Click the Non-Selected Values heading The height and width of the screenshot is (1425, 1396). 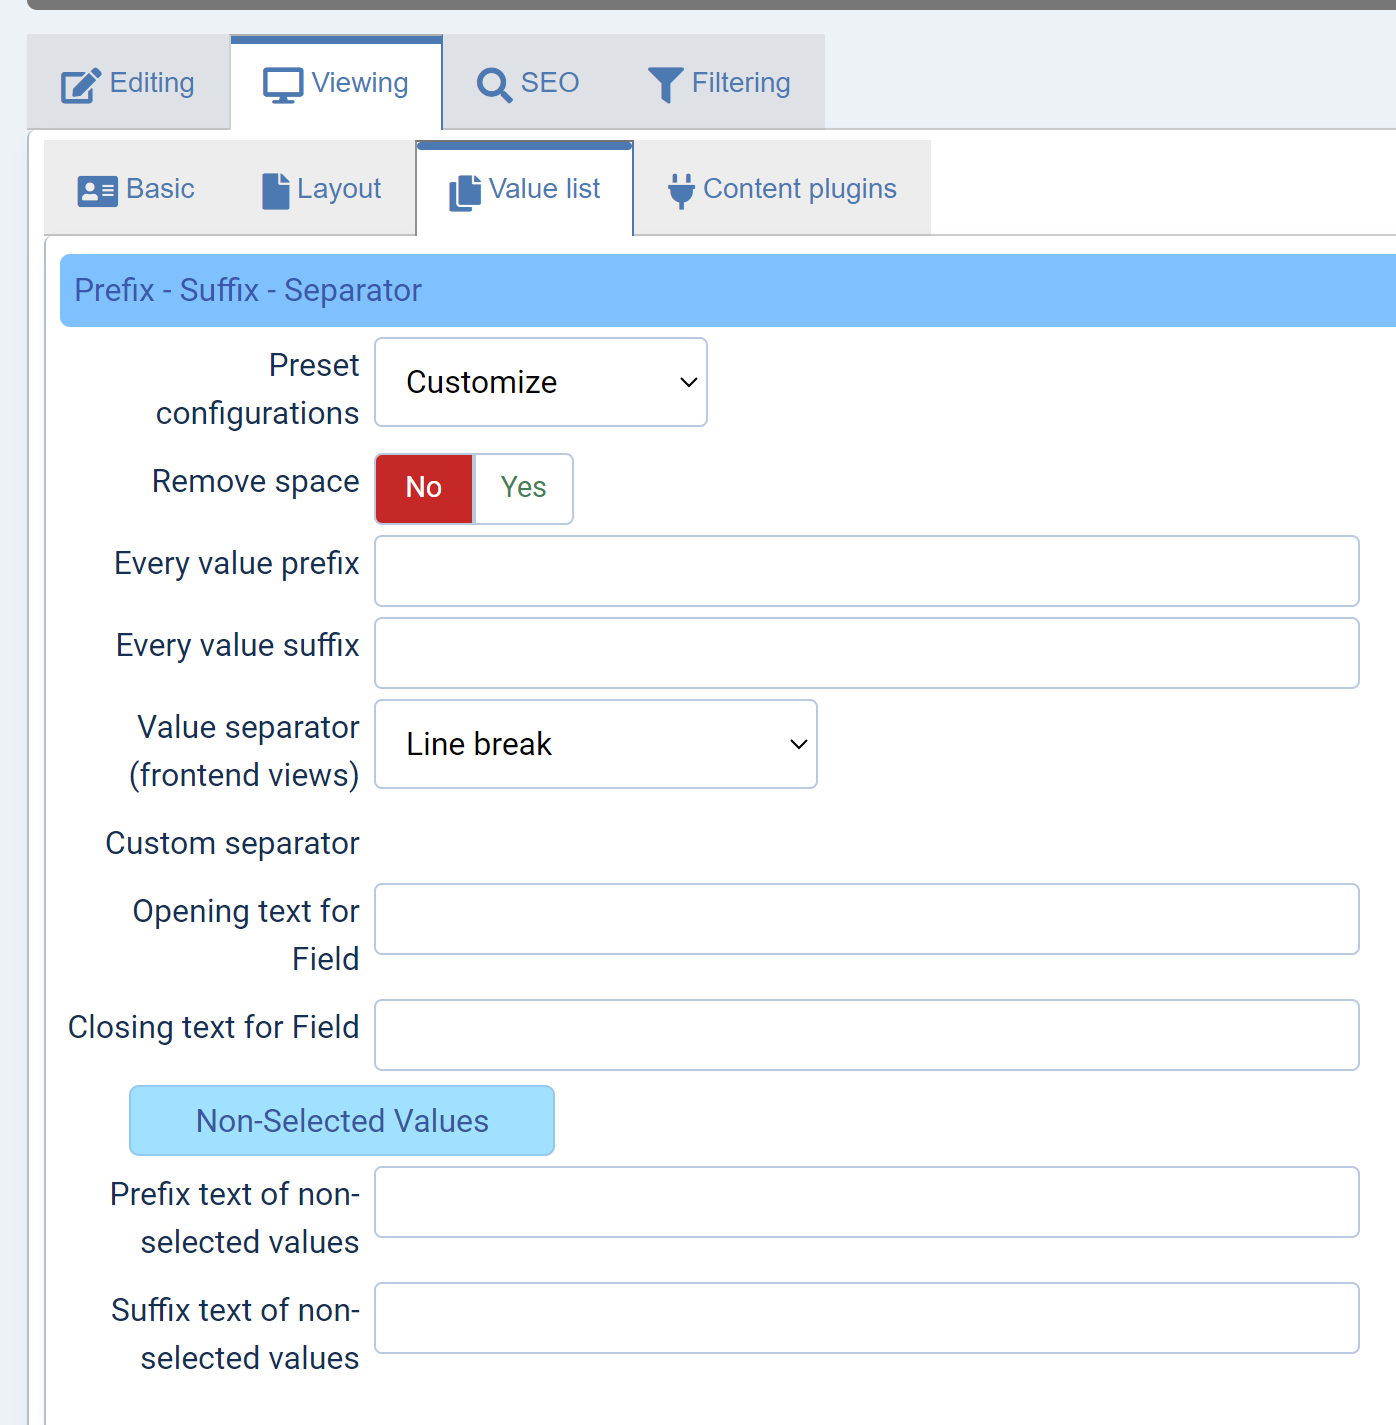(x=342, y=1121)
